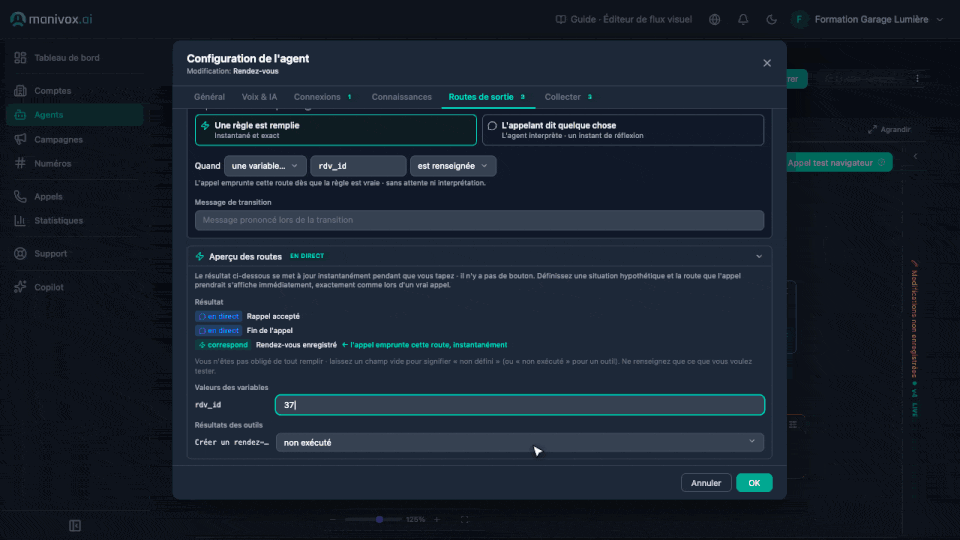Open the Agents sidebar section
The height and width of the screenshot is (540, 960).
75,114
